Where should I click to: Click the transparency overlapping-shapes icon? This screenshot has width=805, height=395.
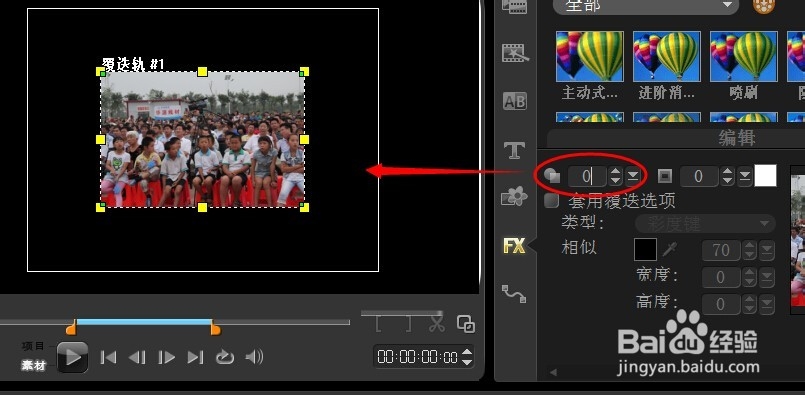(x=552, y=176)
